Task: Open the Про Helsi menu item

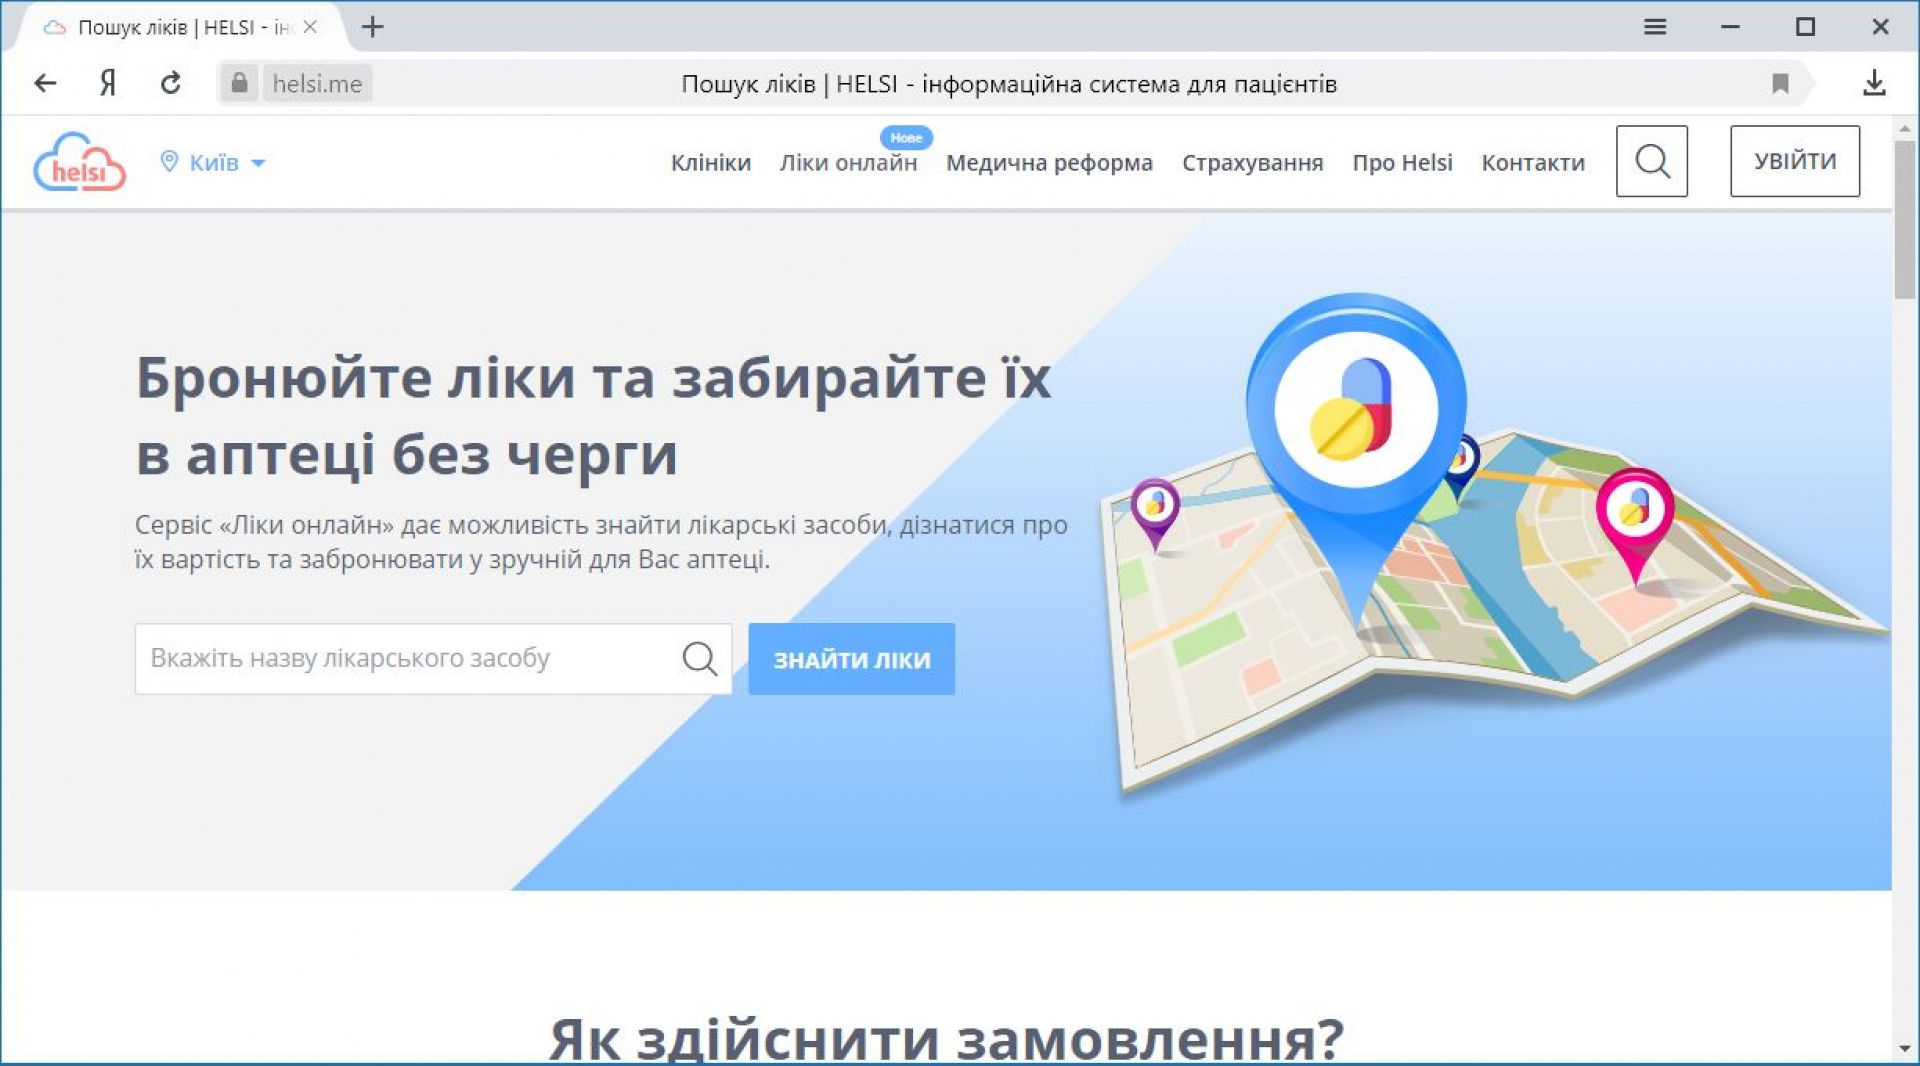Action: pos(1402,163)
